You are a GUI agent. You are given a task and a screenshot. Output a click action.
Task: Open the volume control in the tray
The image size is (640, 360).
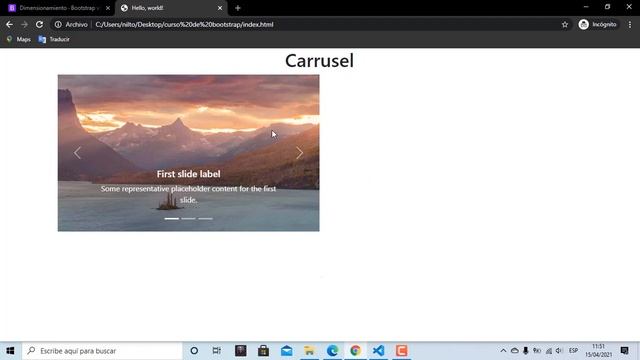coord(559,351)
